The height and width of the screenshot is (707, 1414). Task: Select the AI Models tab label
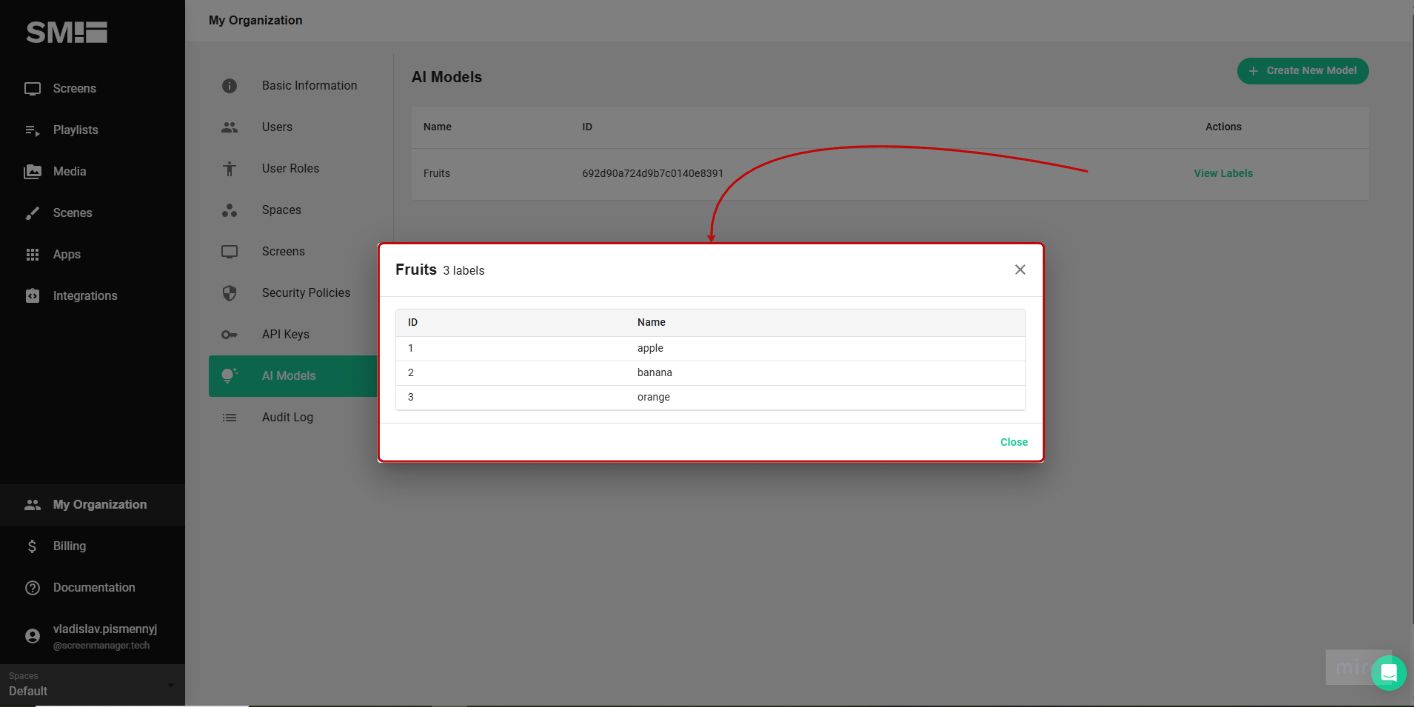coord(288,376)
